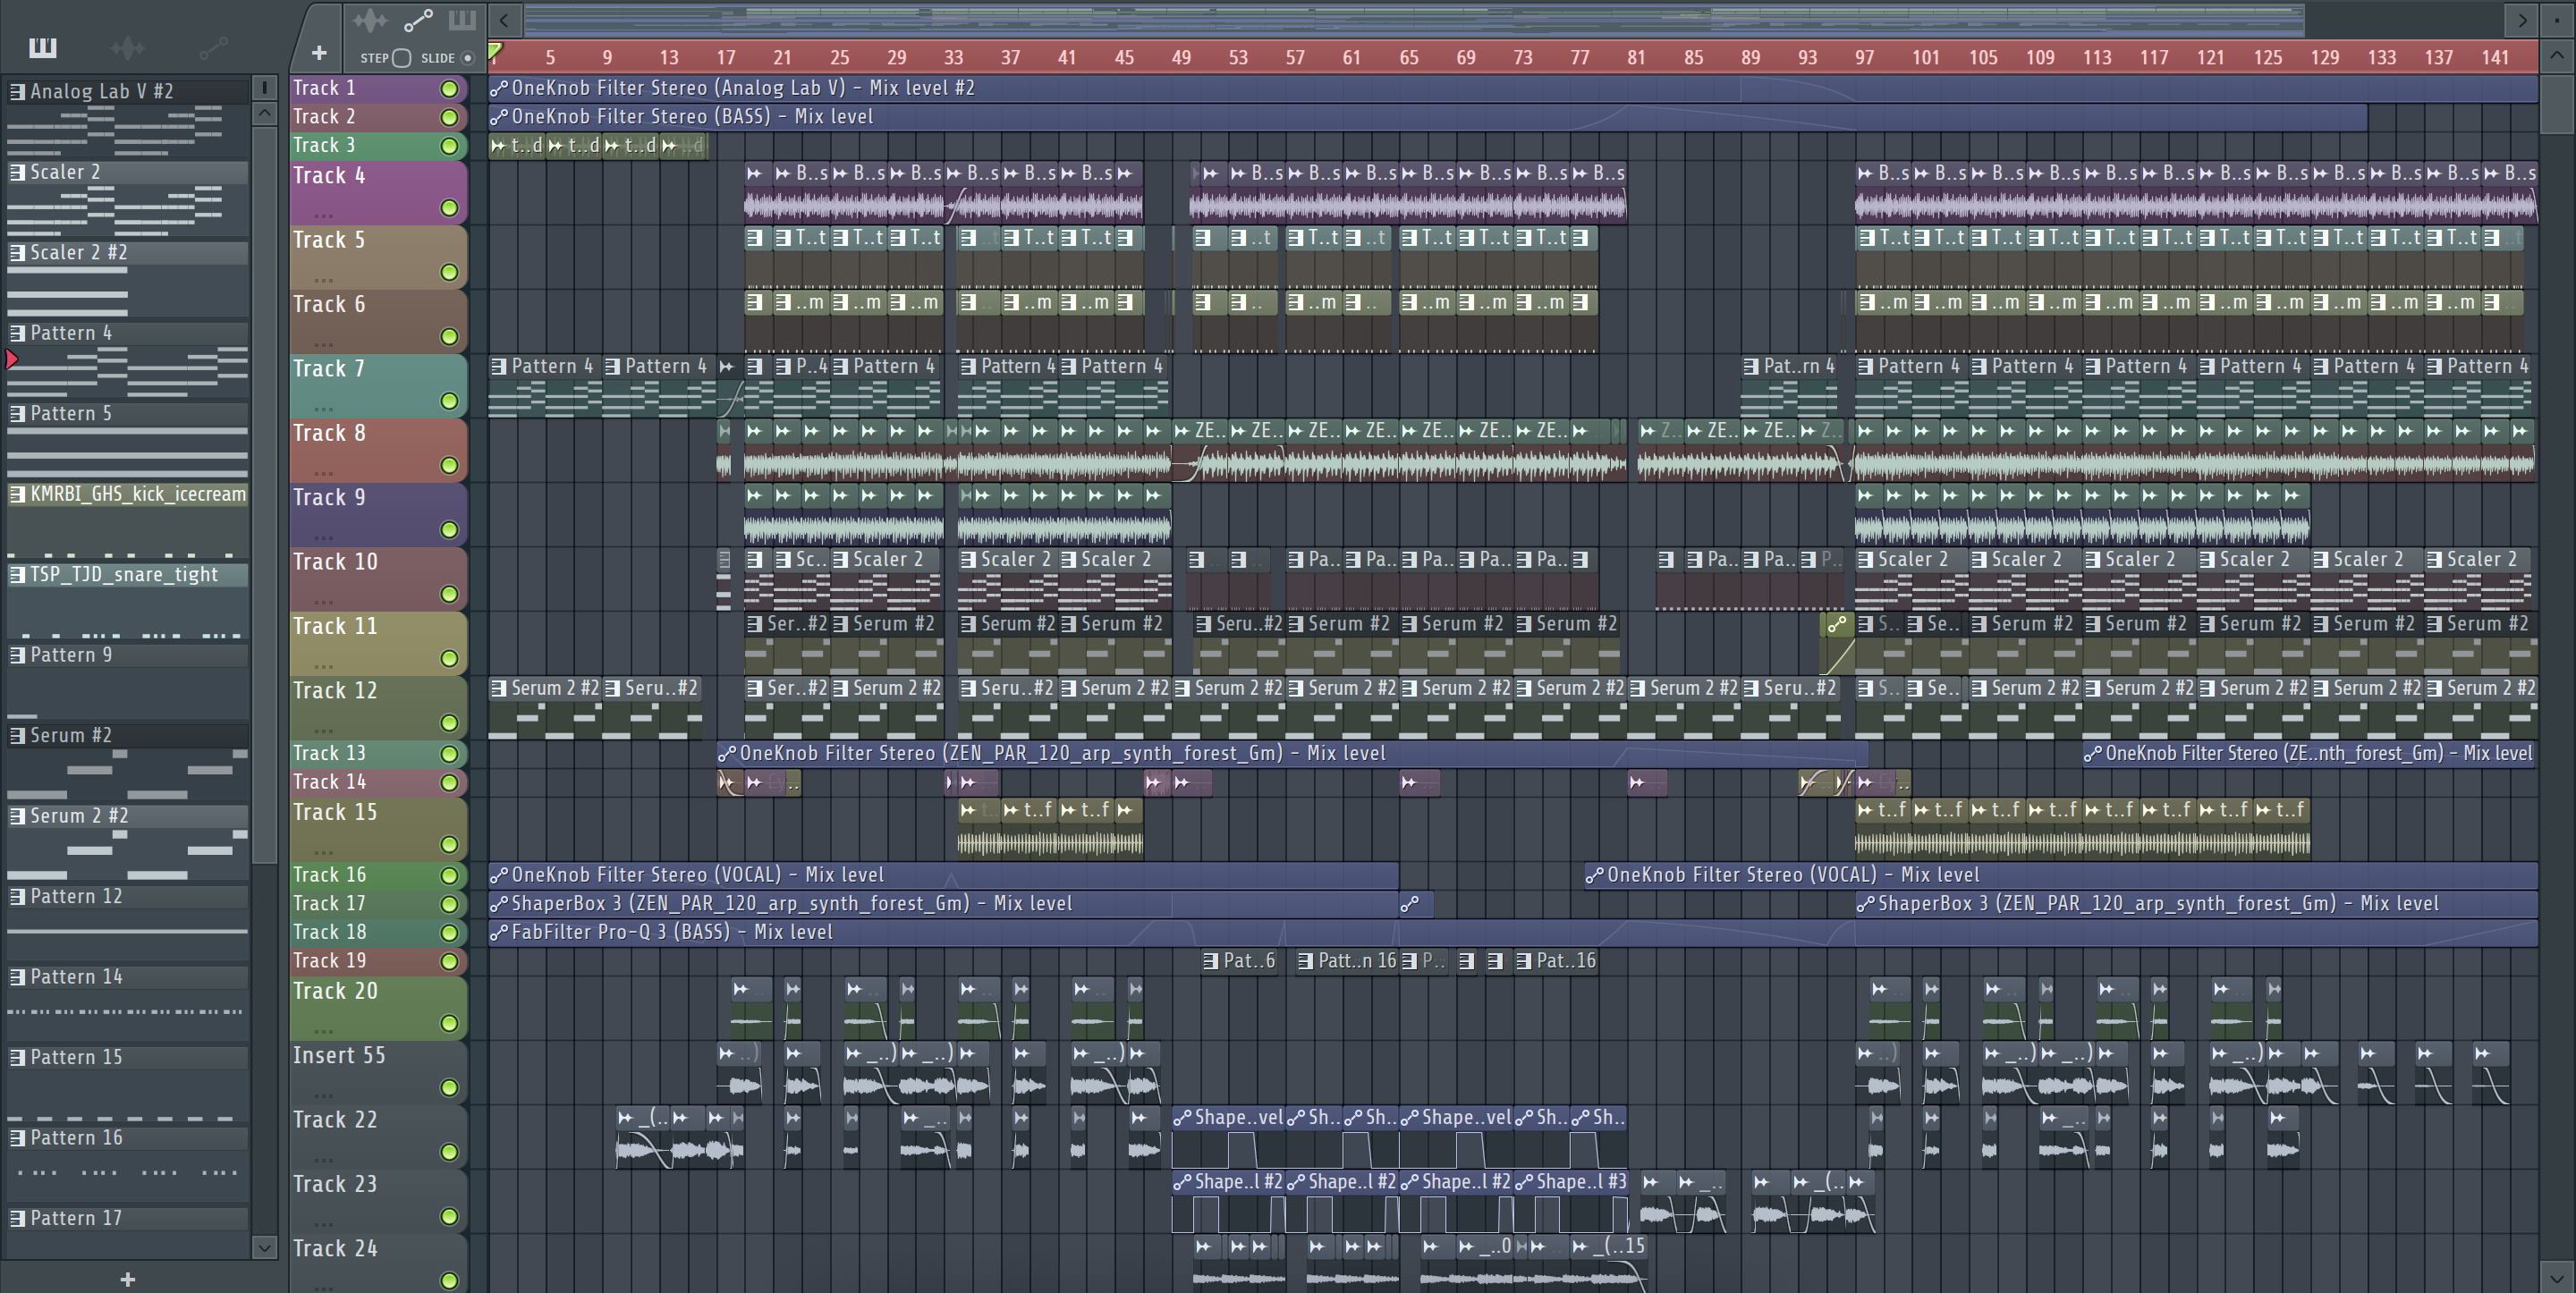Select FabFilter Pro-Q 3 (BASS) Mix level clip
Viewport: 2576px width, 1293px height.
pos(1512,932)
